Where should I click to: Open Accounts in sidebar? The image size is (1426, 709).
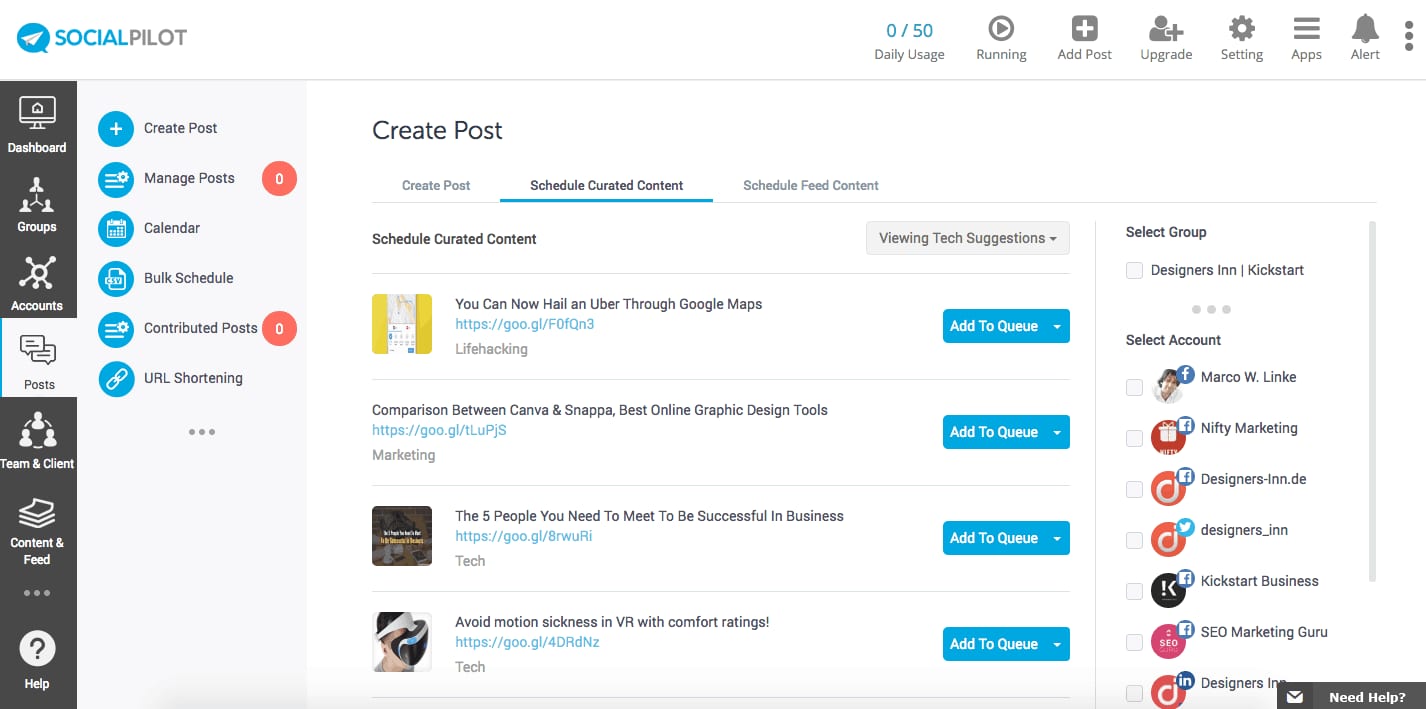coord(37,283)
